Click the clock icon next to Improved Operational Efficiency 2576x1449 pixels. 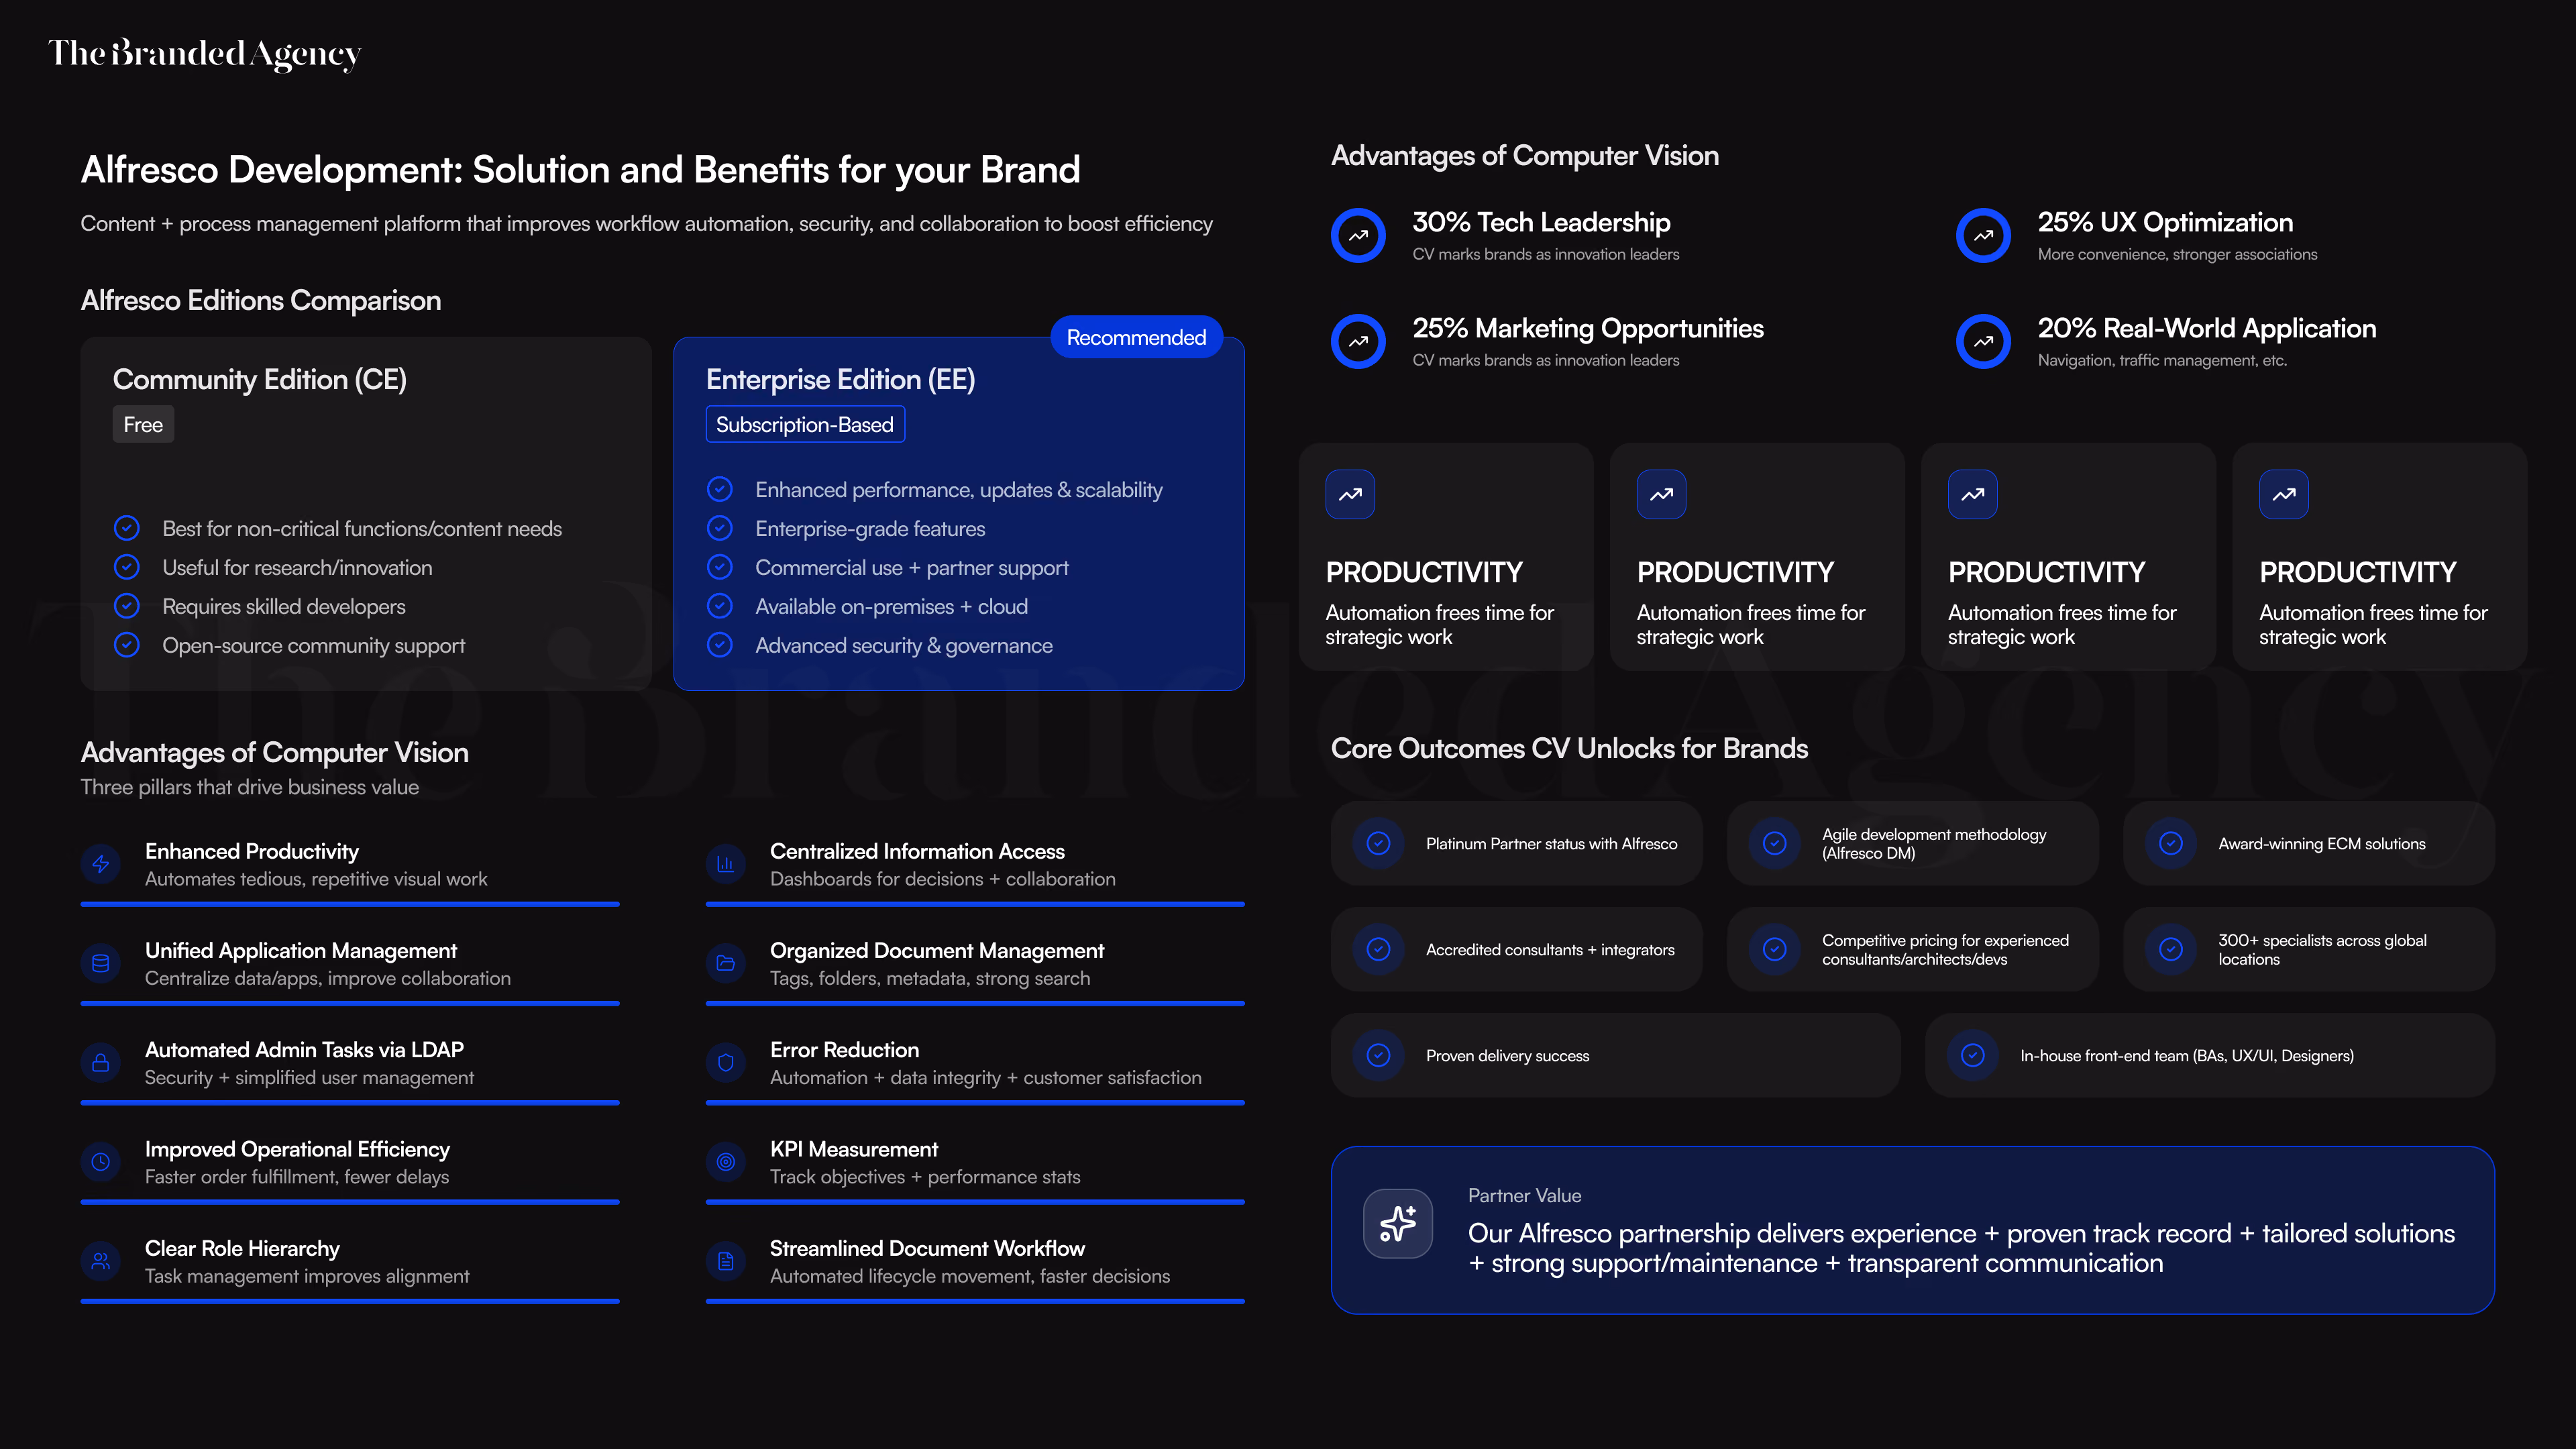101,1162
